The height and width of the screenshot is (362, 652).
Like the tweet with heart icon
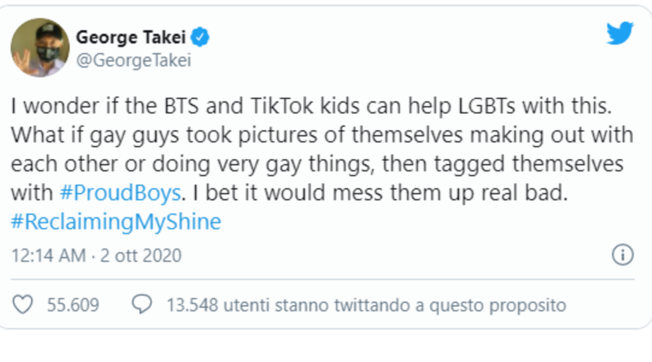click(22, 305)
